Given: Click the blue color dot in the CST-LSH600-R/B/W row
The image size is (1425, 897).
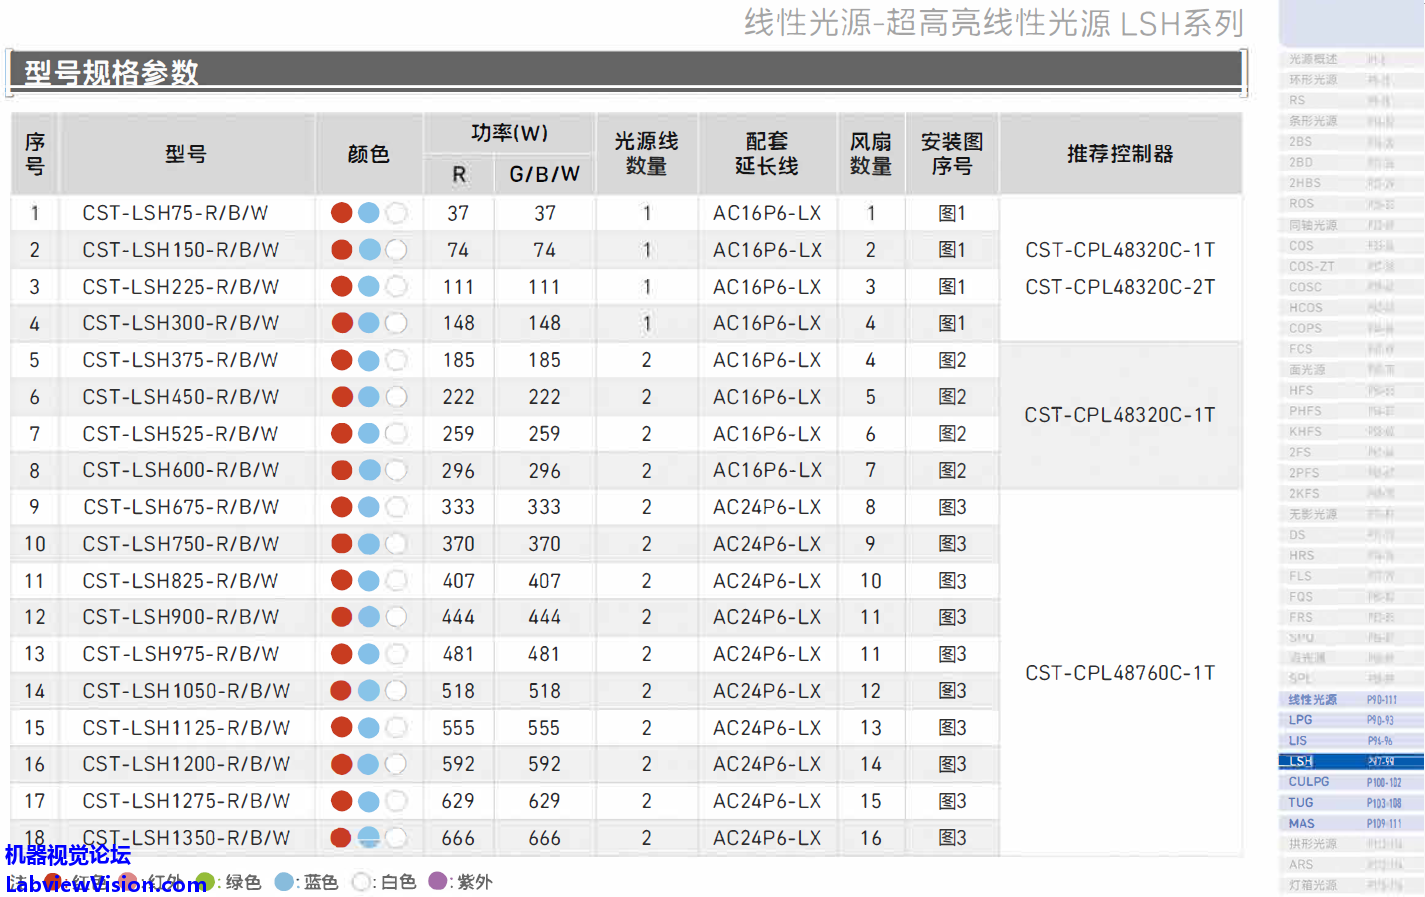Looking at the screenshot, I should click(369, 470).
